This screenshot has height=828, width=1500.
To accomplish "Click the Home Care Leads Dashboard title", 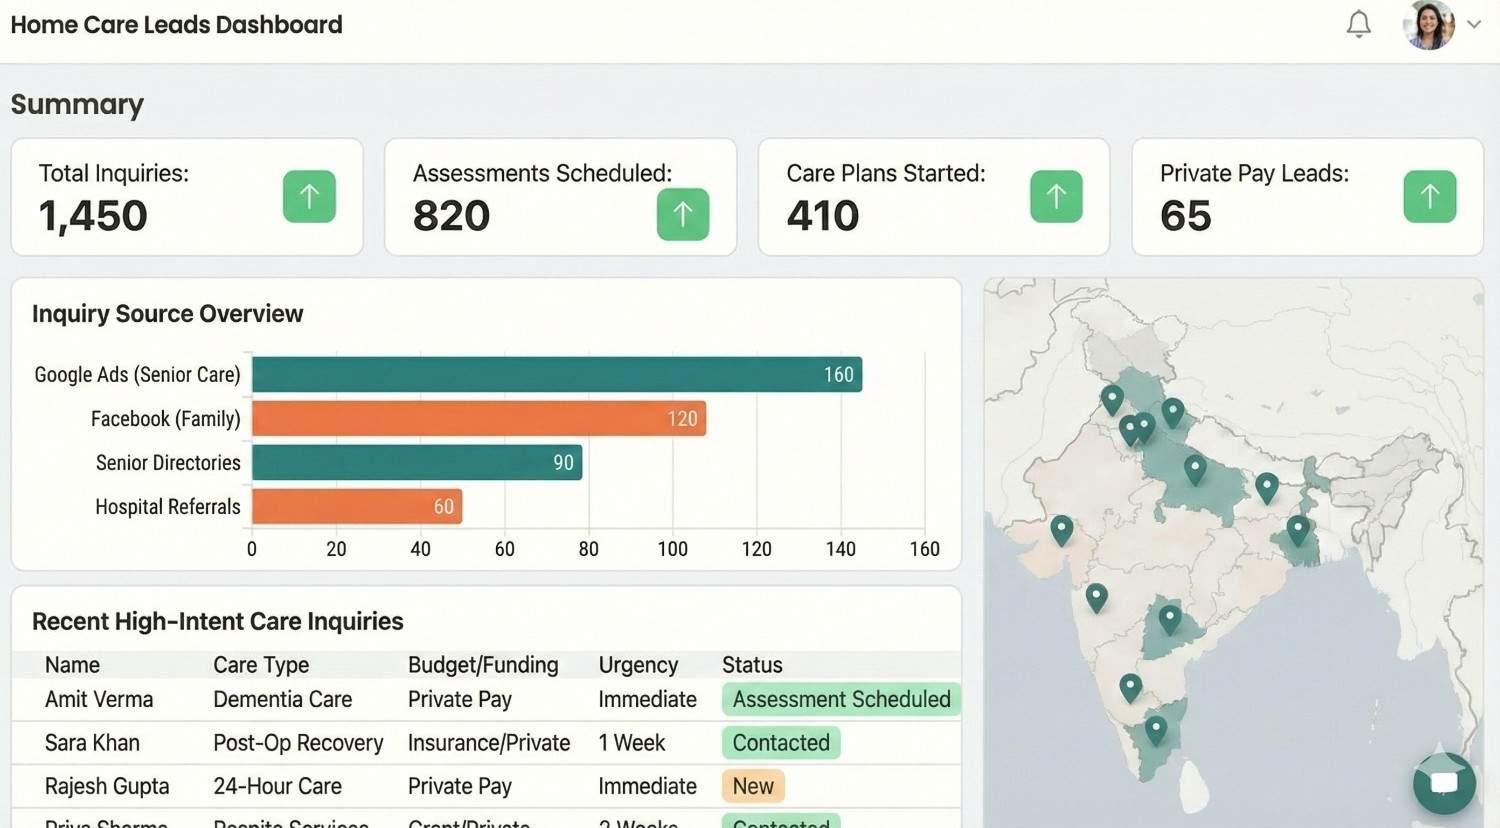I will 176,24.
